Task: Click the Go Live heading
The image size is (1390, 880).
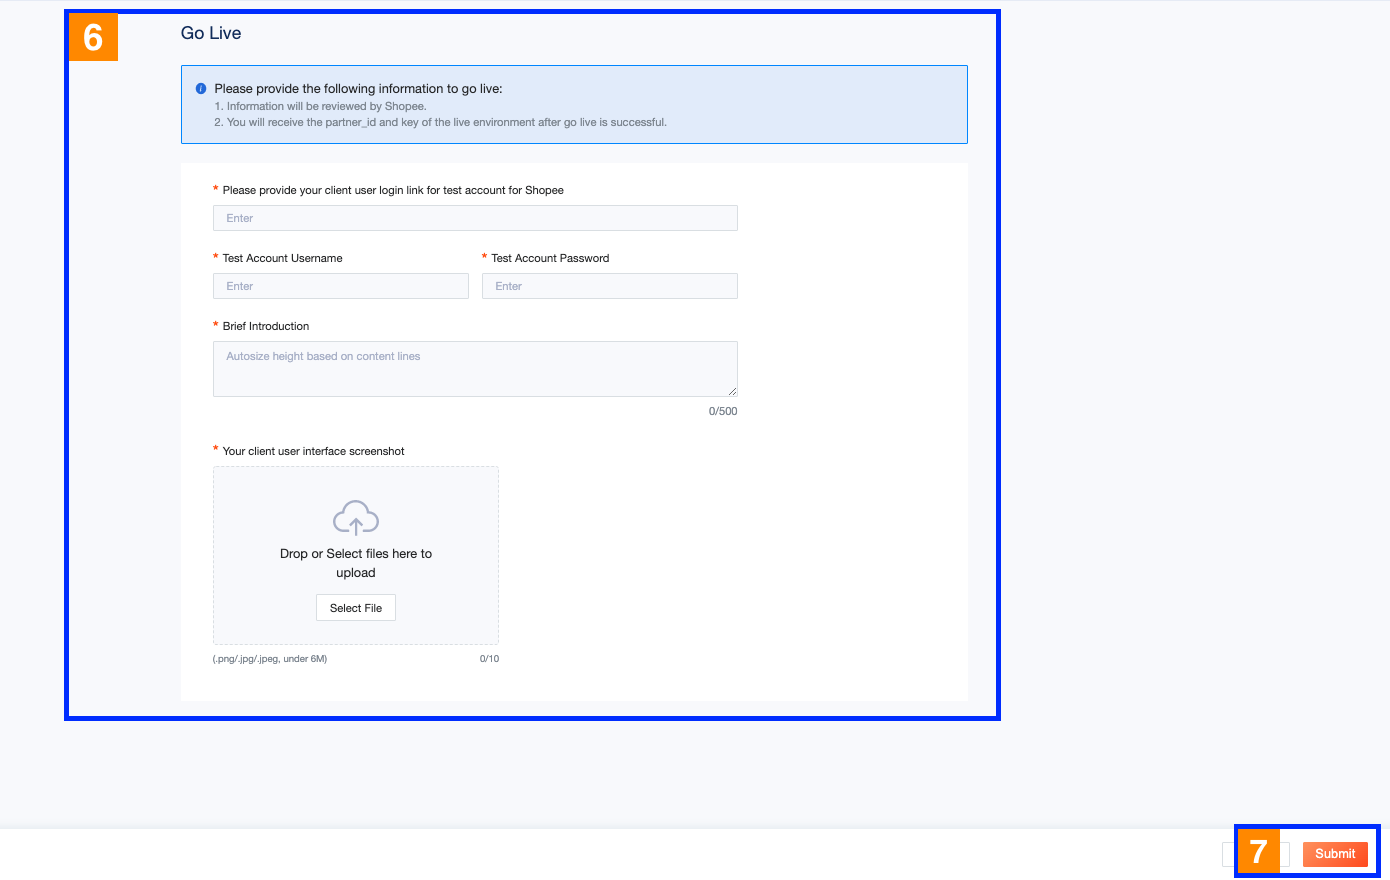Action: 211,33
